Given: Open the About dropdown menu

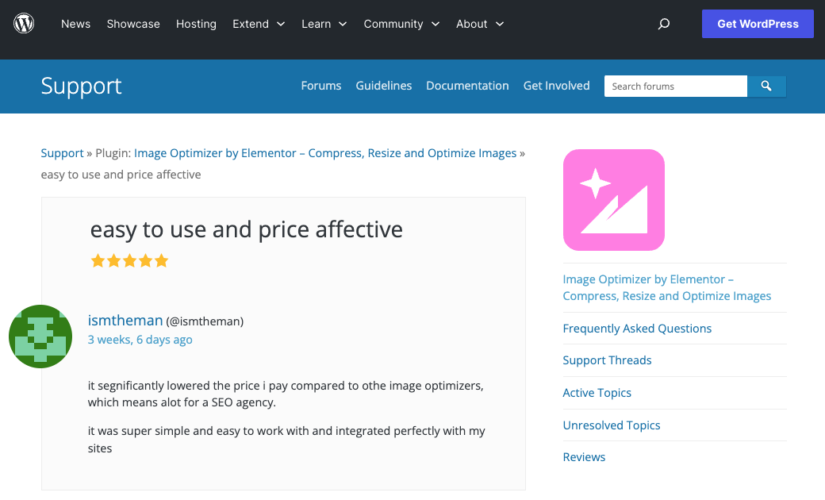Looking at the screenshot, I should (480, 24).
